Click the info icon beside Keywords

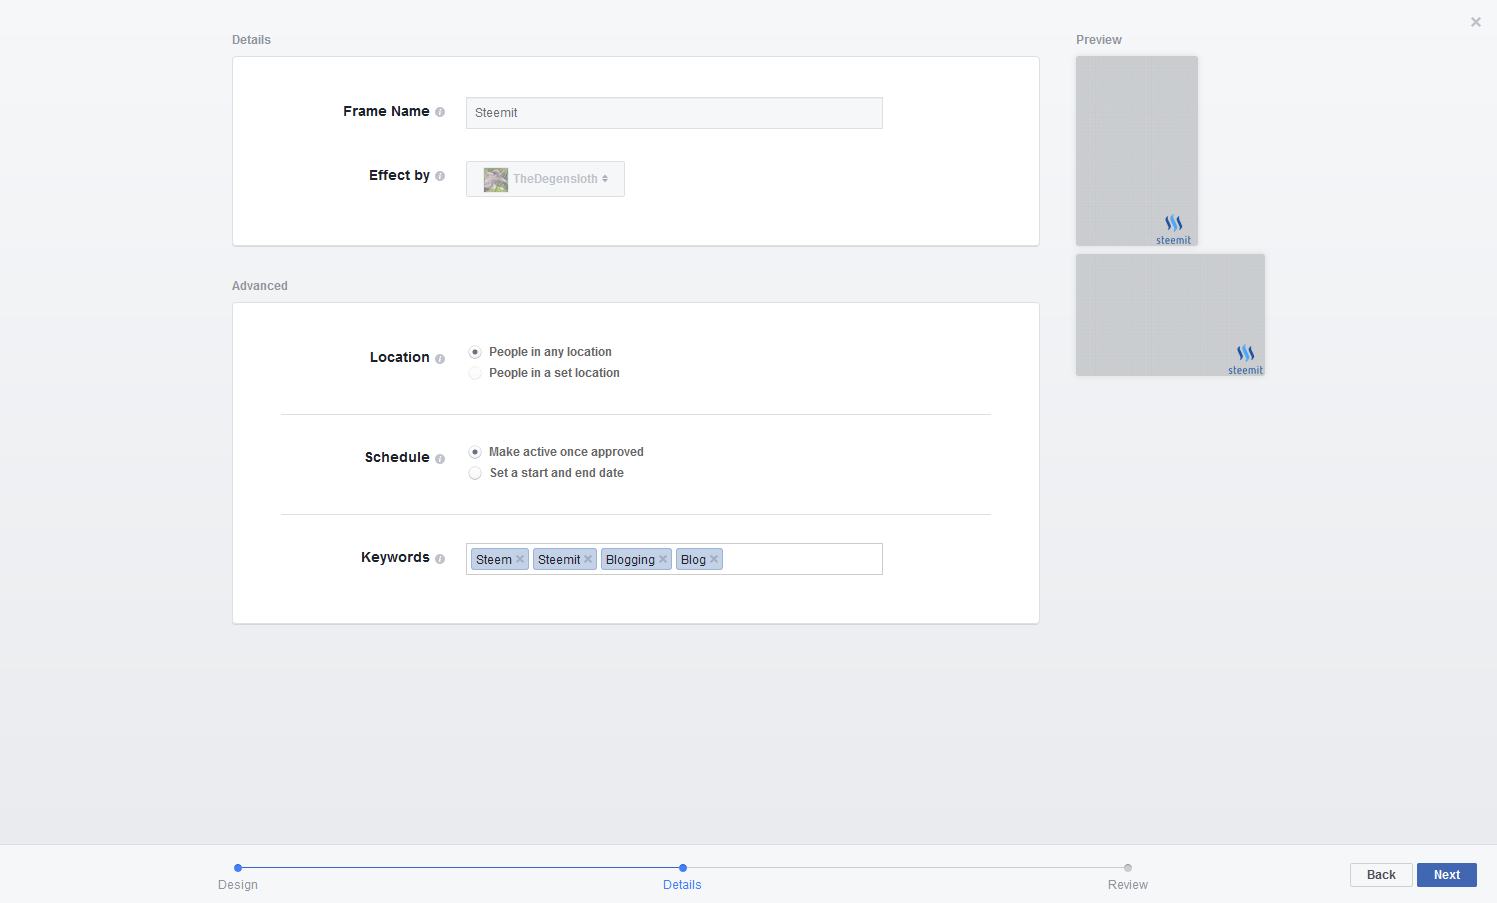[440, 559]
